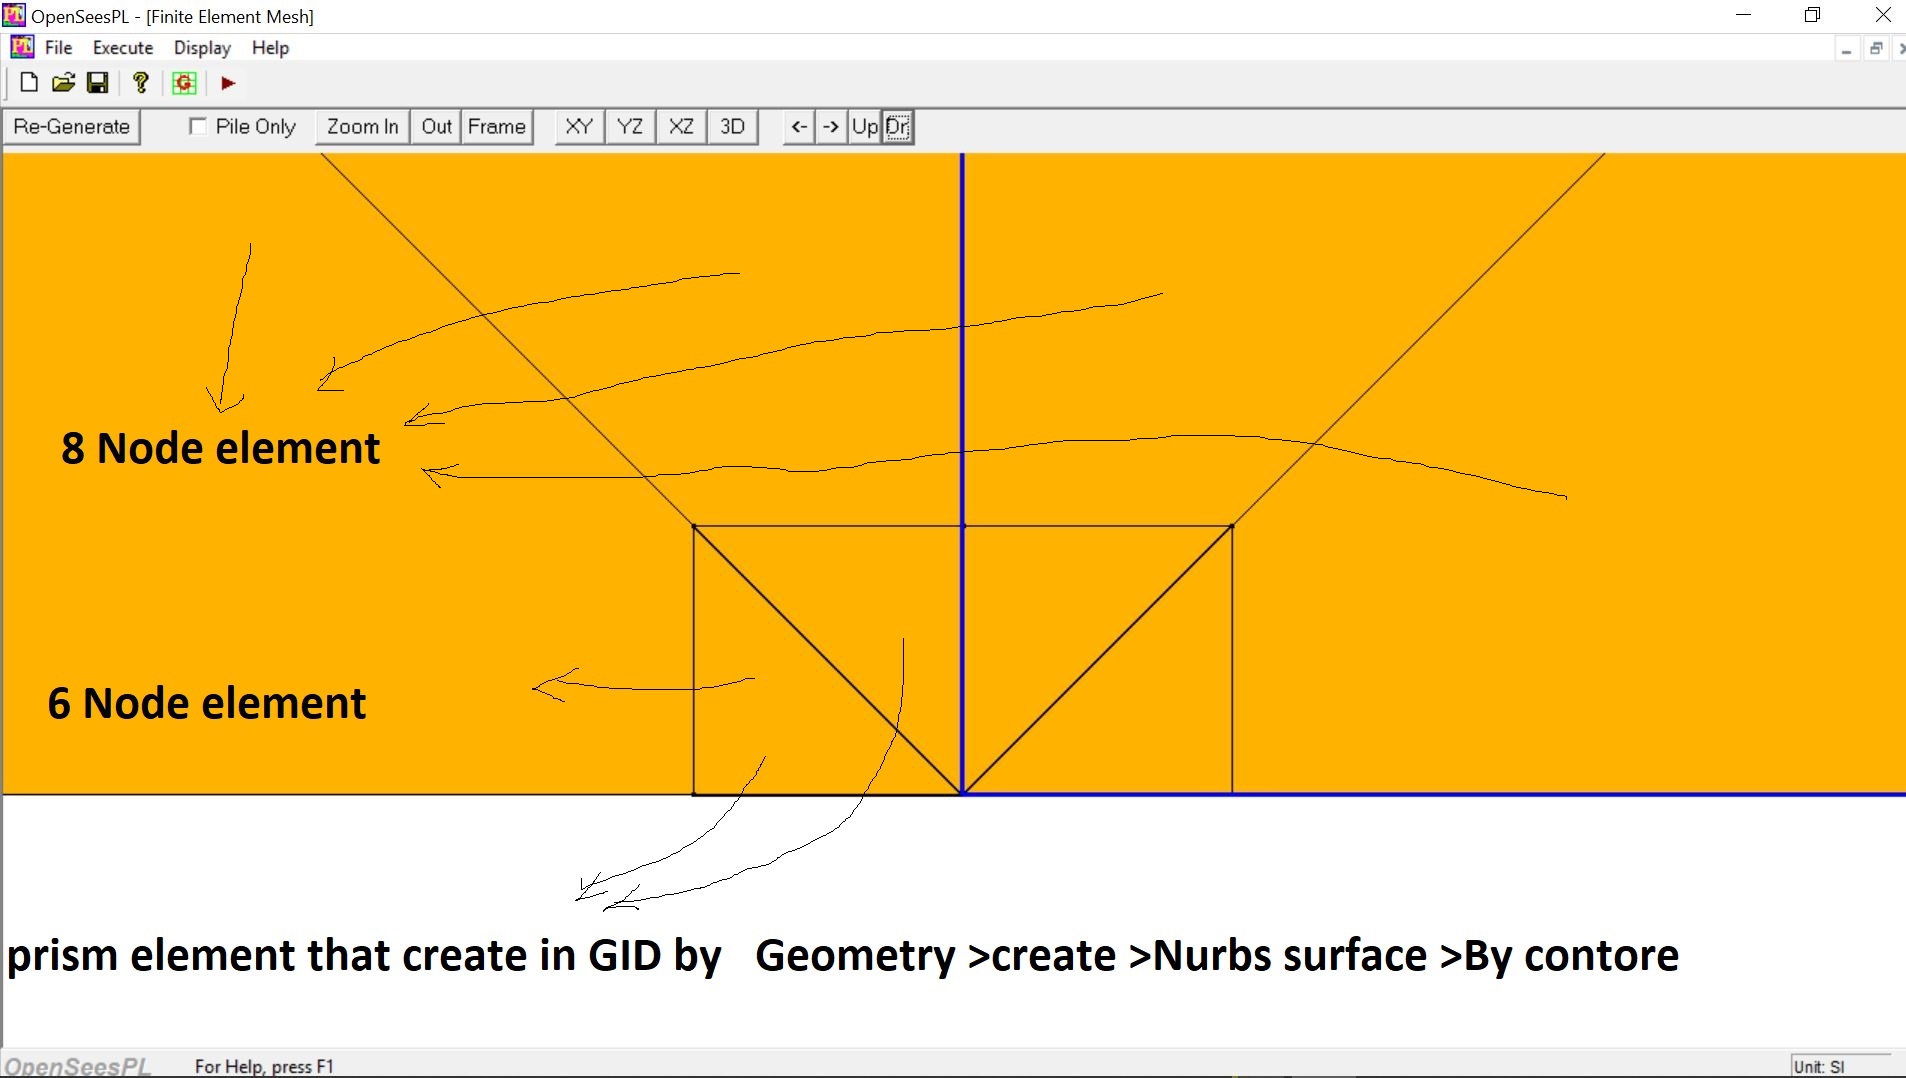Save the model using the floppy disk icon
This screenshot has width=1906, height=1078.
(97, 83)
